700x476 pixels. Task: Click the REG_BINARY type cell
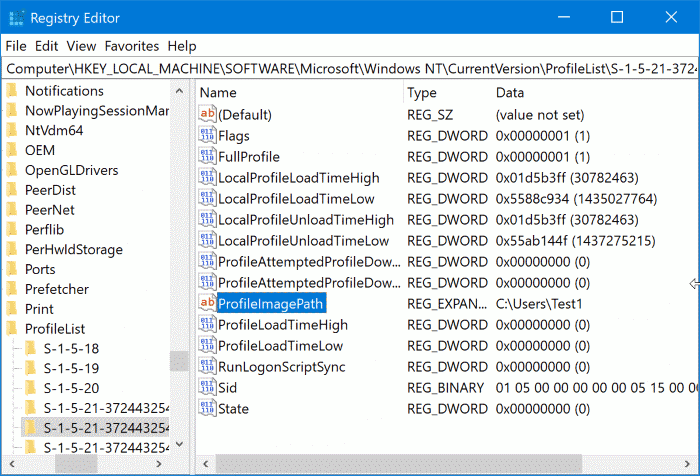click(x=445, y=388)
